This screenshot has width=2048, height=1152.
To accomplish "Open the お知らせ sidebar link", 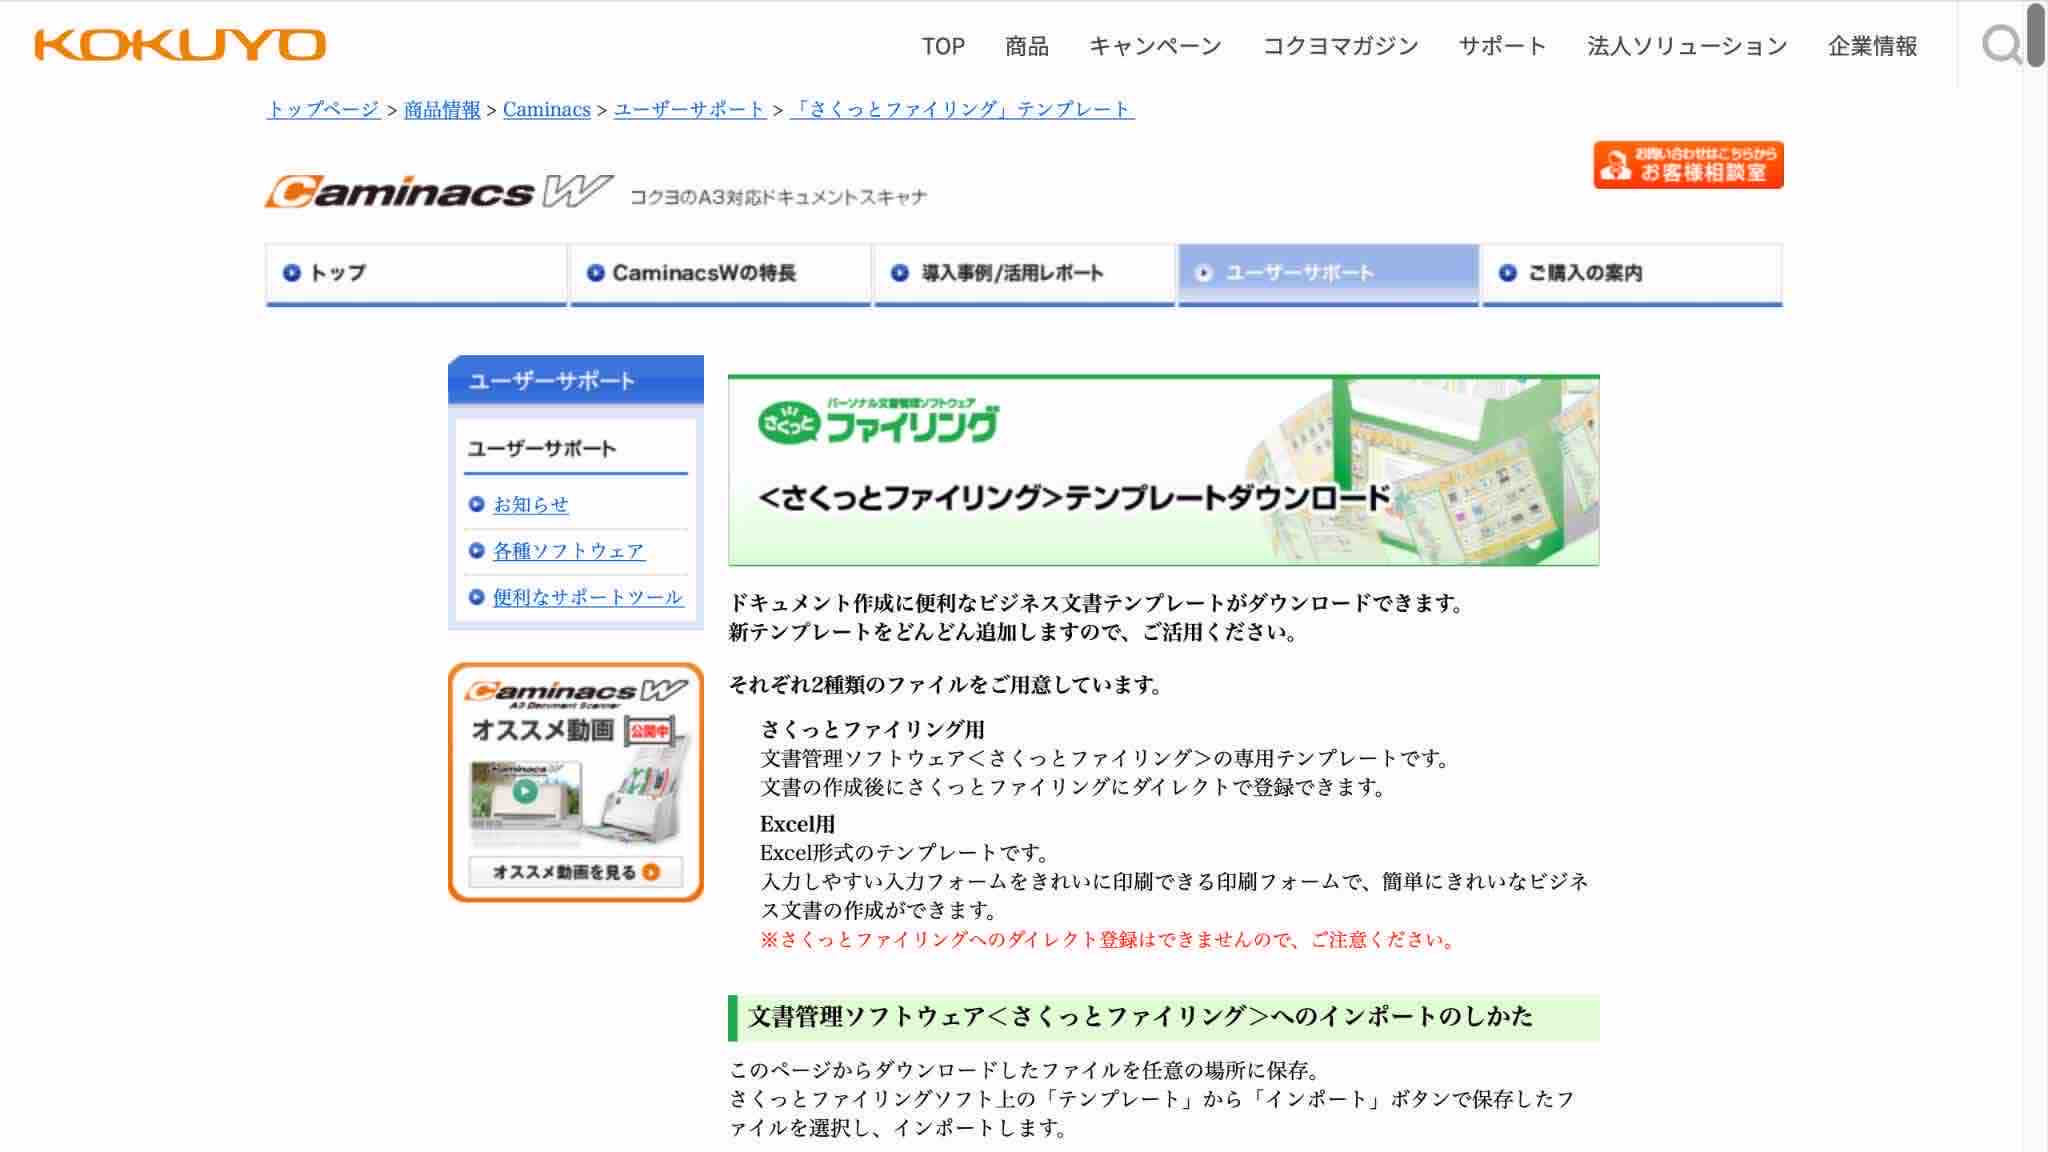I will pos(531,504).
